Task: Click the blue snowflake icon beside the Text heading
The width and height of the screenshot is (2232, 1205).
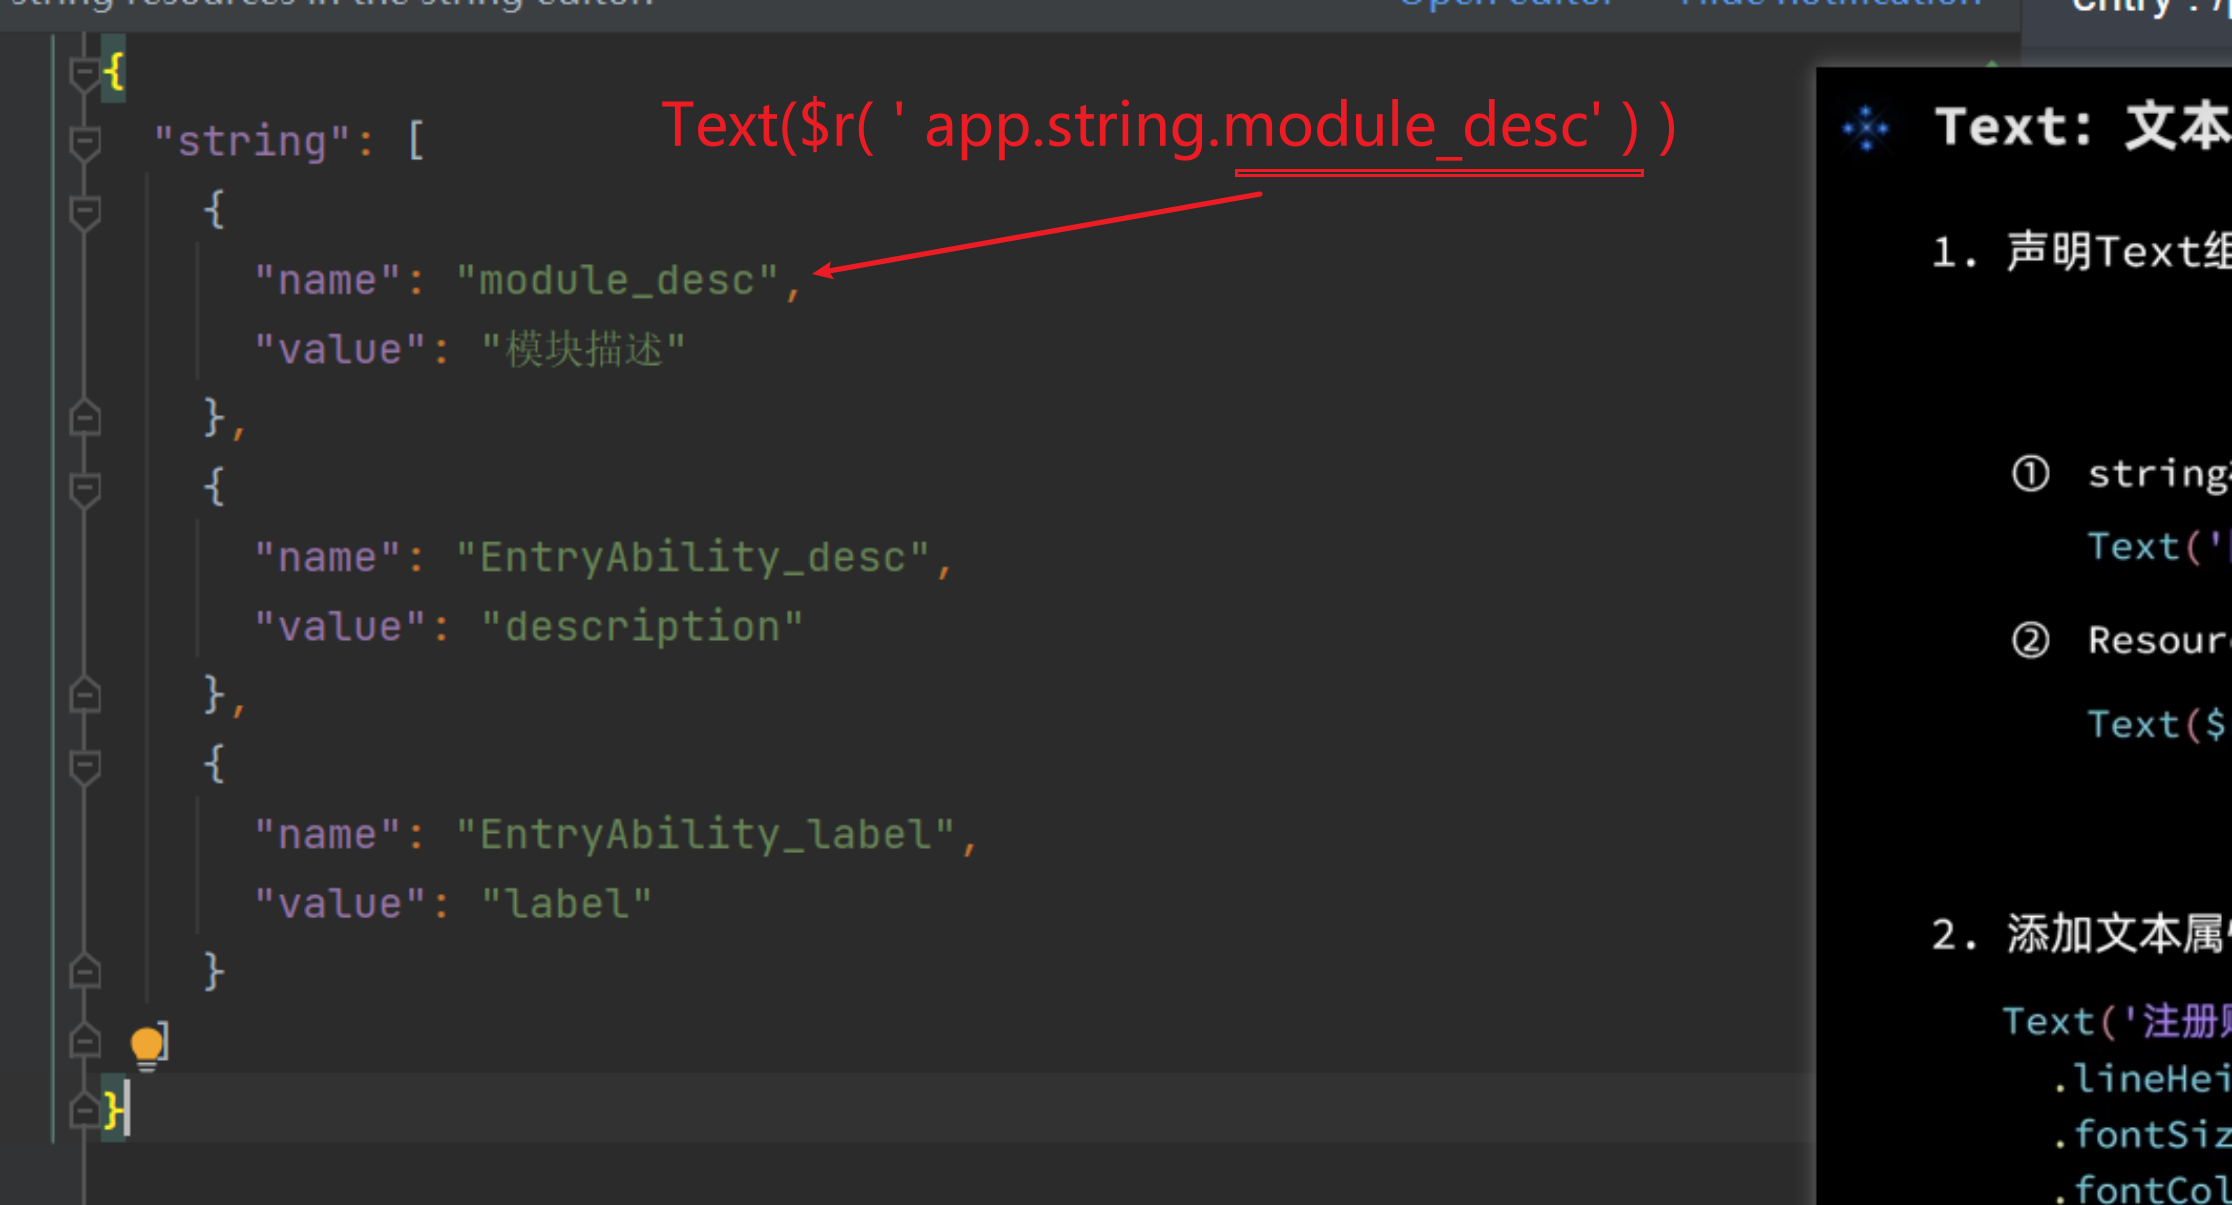Action: pyautogui.click(x=1865, y=128)
